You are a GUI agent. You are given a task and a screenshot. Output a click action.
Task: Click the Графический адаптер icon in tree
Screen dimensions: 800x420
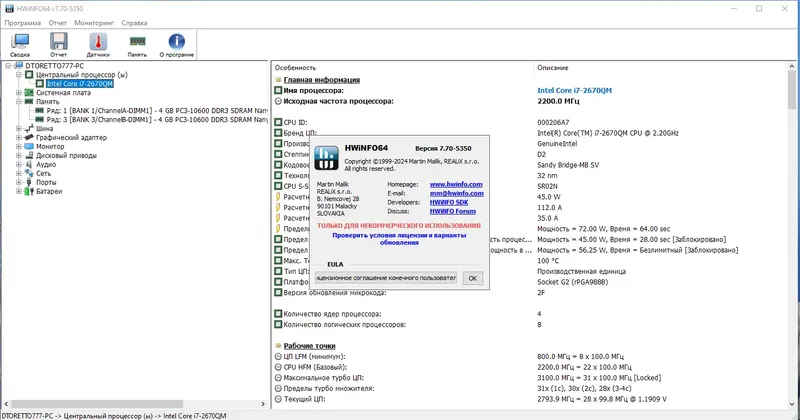(x=29, y=137)
